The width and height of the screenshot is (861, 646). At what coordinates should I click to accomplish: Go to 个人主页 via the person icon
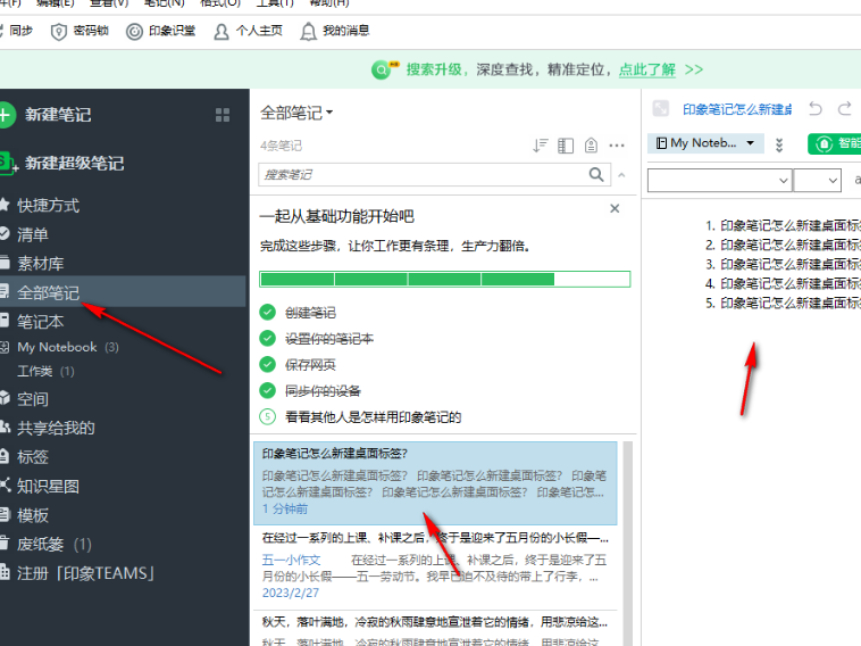coord(221,32)
